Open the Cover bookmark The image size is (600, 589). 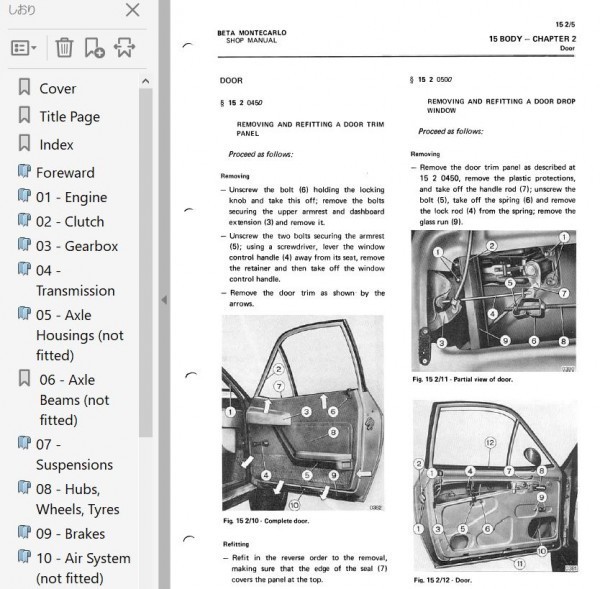coord(57,89)
